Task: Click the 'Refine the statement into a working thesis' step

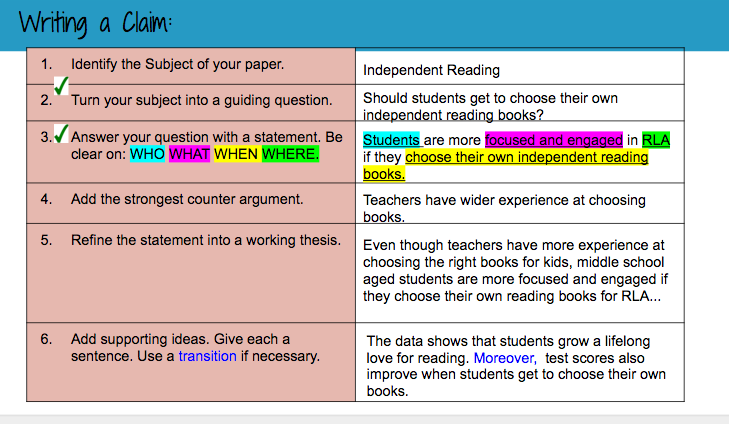Action: [x=205, y=240]
